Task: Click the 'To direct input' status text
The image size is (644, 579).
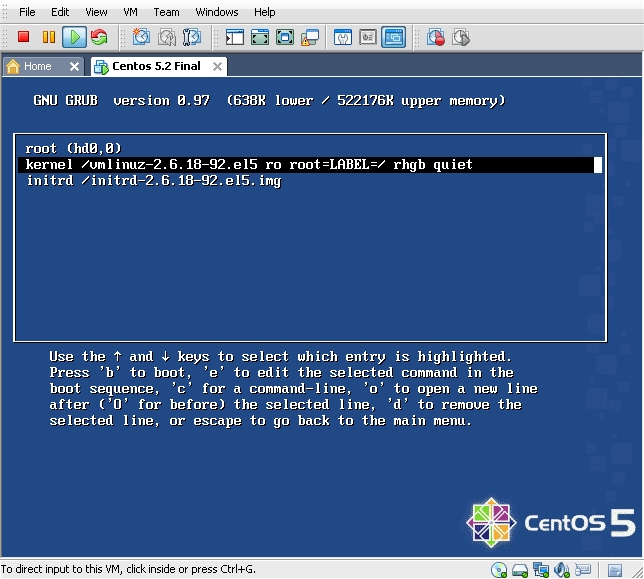Action: point(128,569)
